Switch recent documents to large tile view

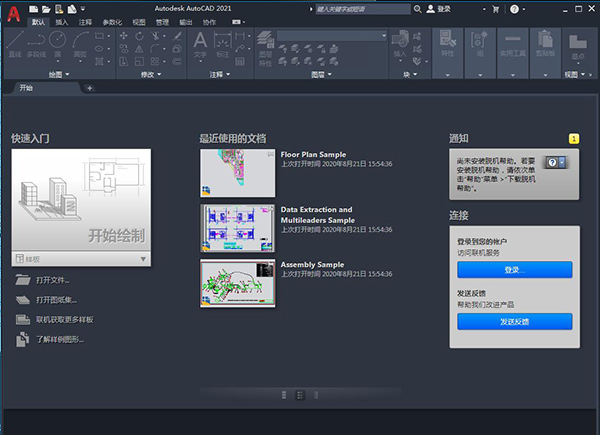pyautogui.click(x=284, y=395)
